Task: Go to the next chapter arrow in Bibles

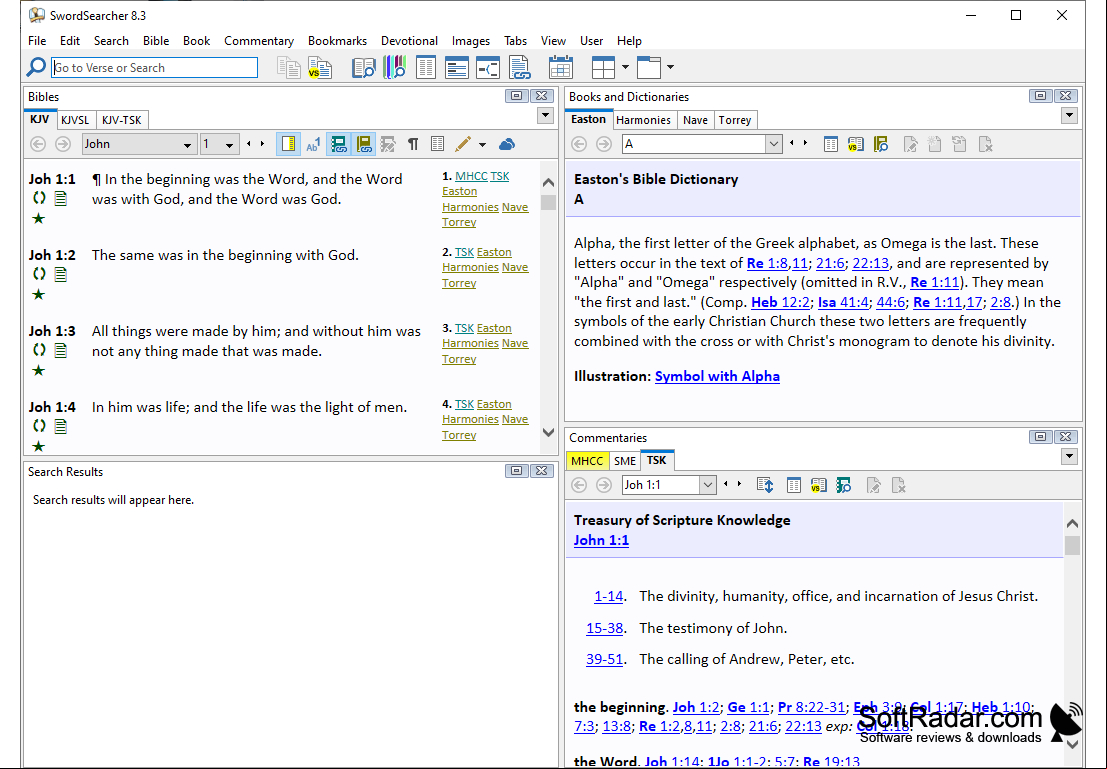Action: coord(263,144)
